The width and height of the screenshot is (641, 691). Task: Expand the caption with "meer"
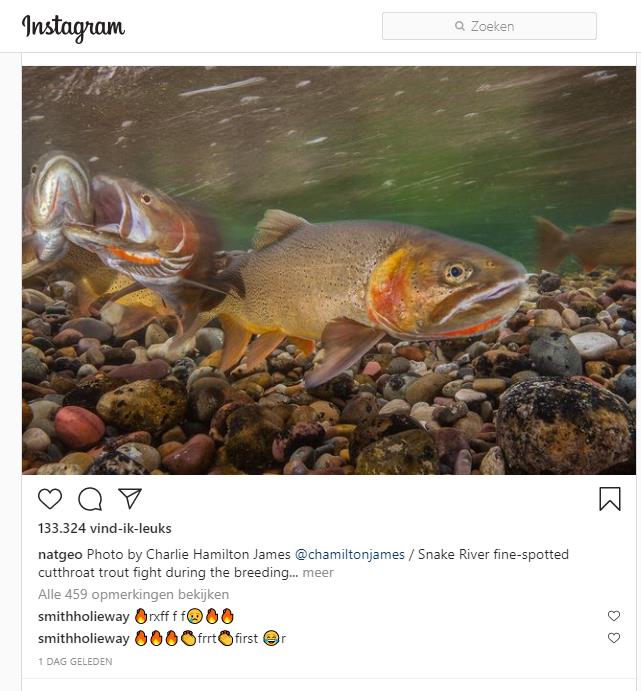(318, 573)
